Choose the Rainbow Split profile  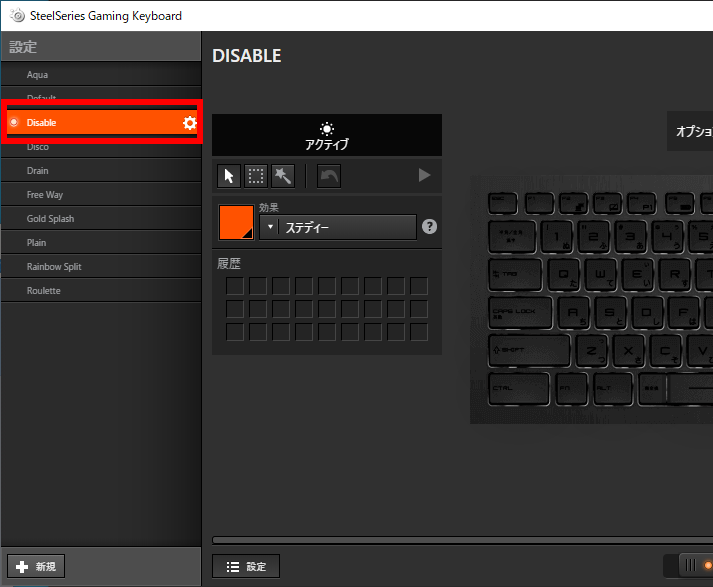(101, 267)
